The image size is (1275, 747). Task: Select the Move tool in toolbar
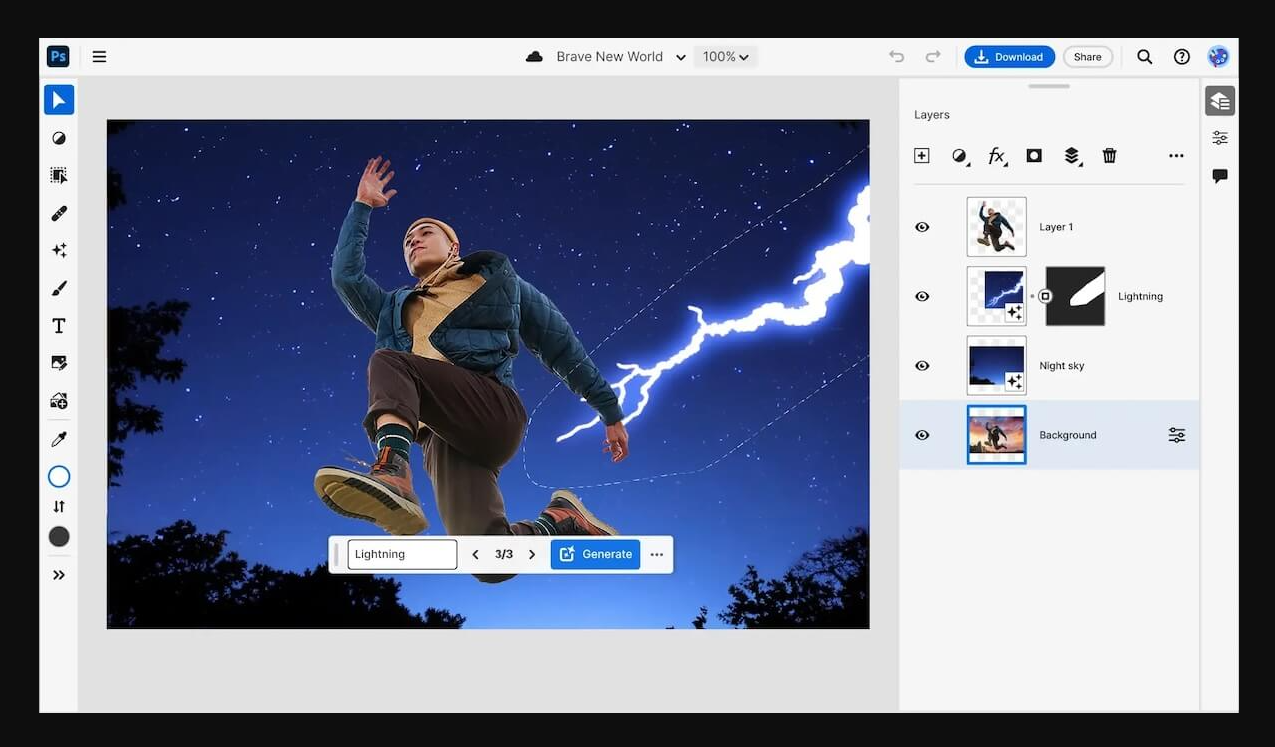point(59,100)
